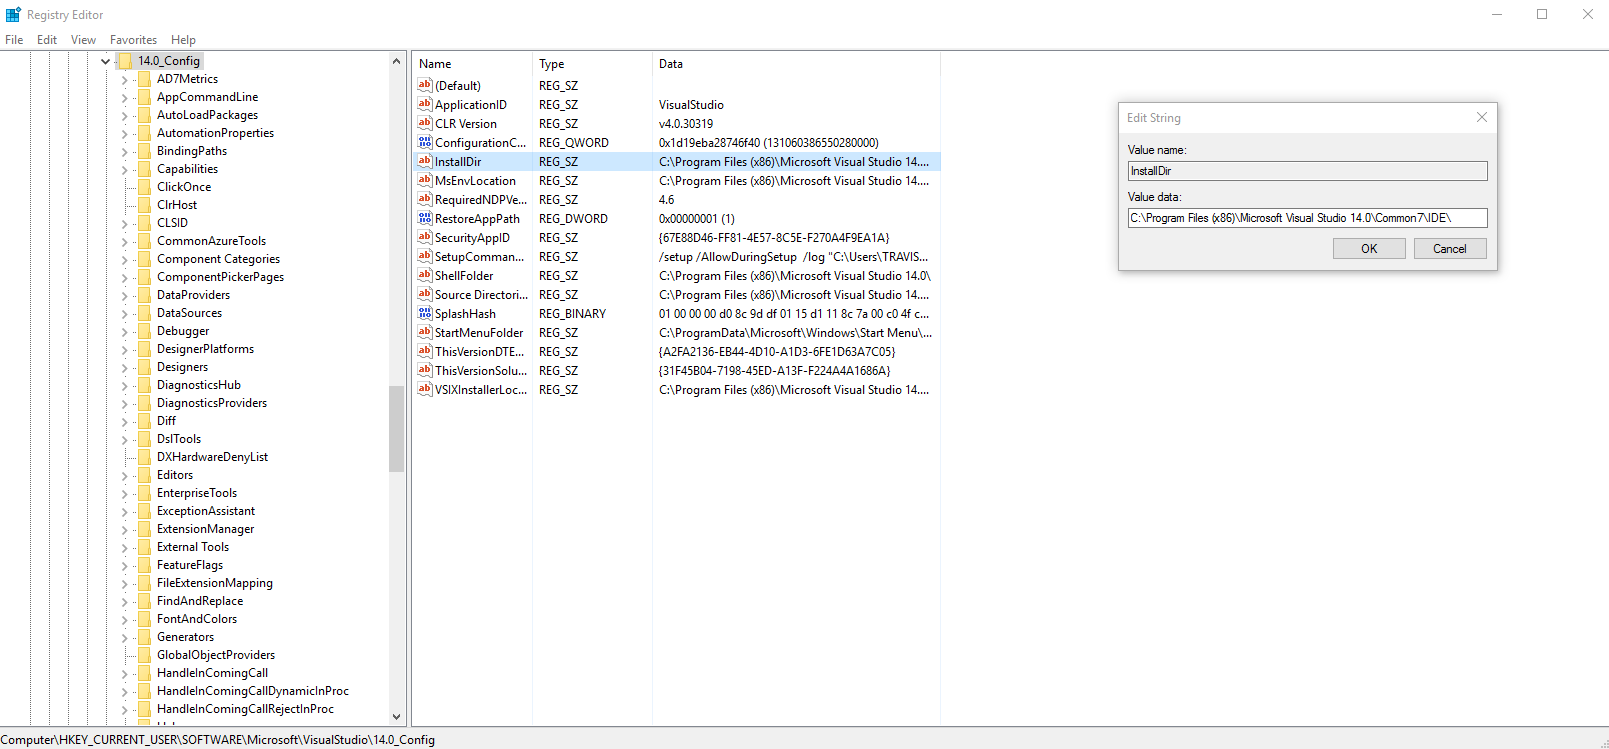
Task: Click the ThisVersionSolu... value icon
Action: click(x=425, y=370)
